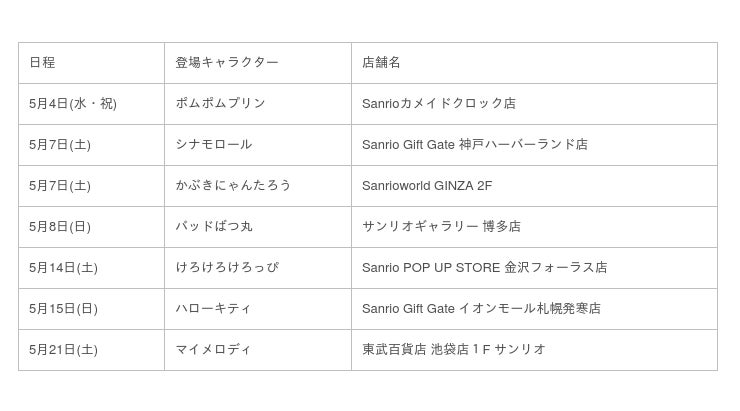The width and height of the screenshot is (740, 411).
Task: Select the Sanrioworld GINZA 2F cell
Action: (427, 185)
